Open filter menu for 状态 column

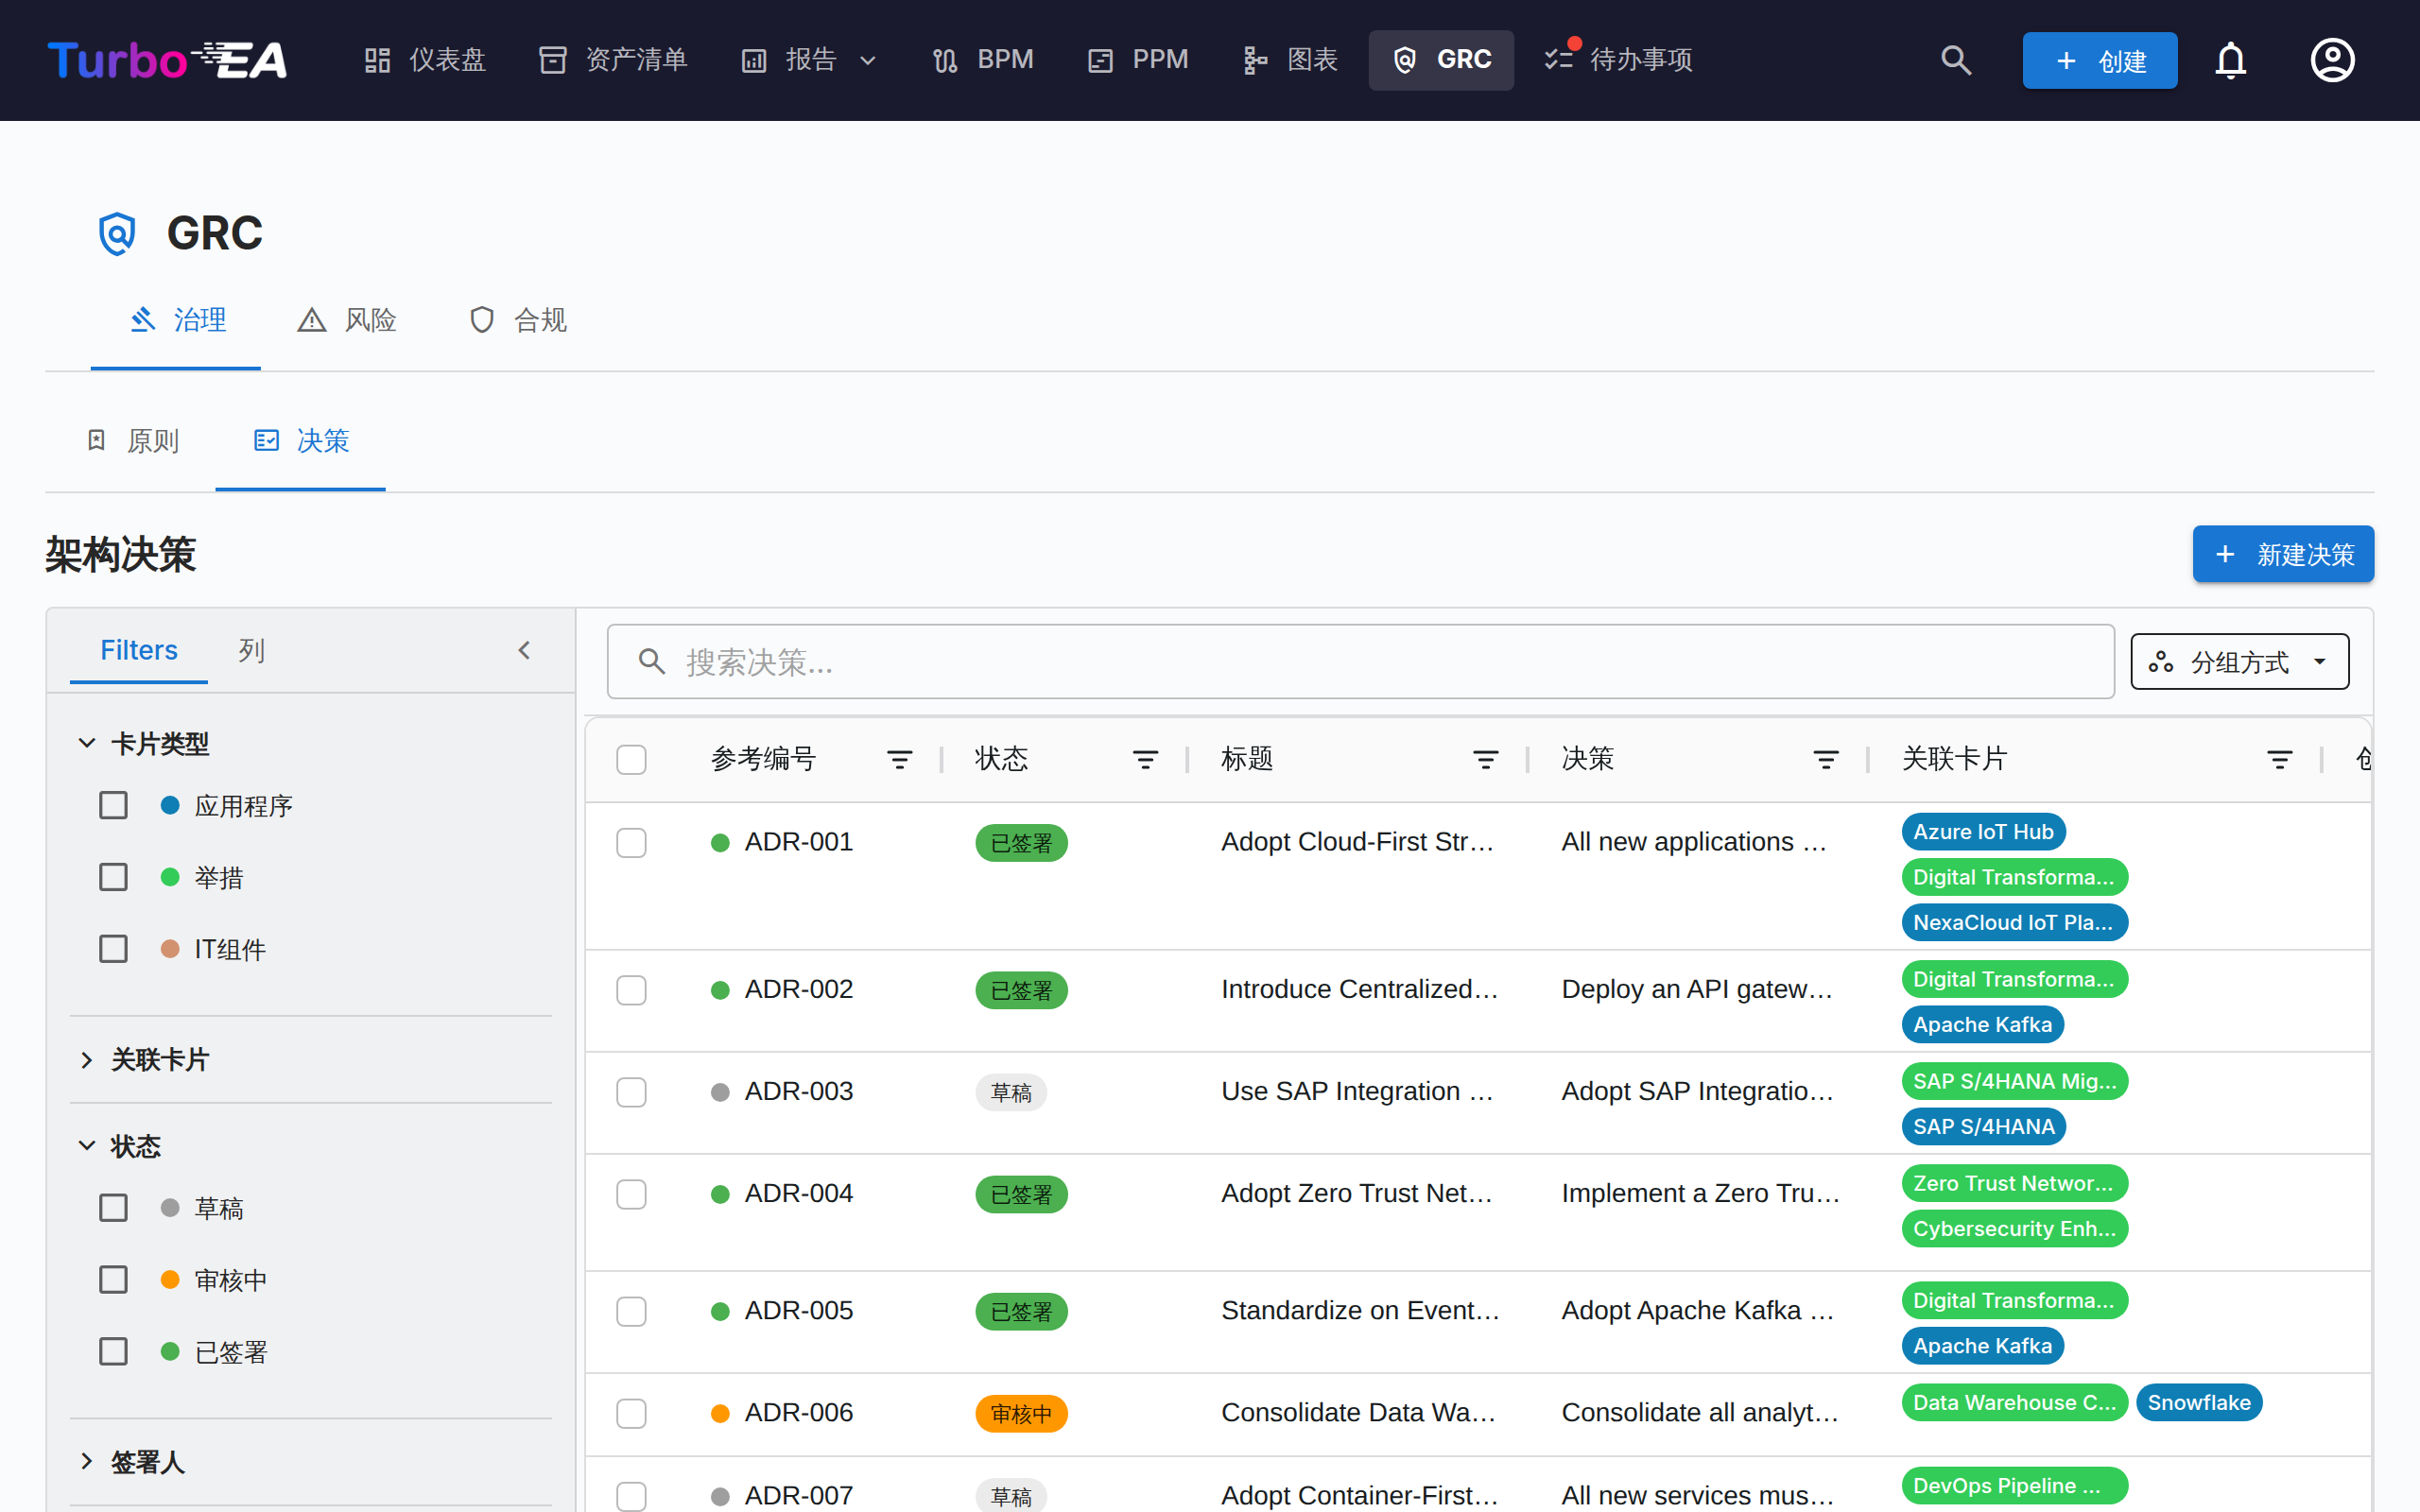point(1145,760)
